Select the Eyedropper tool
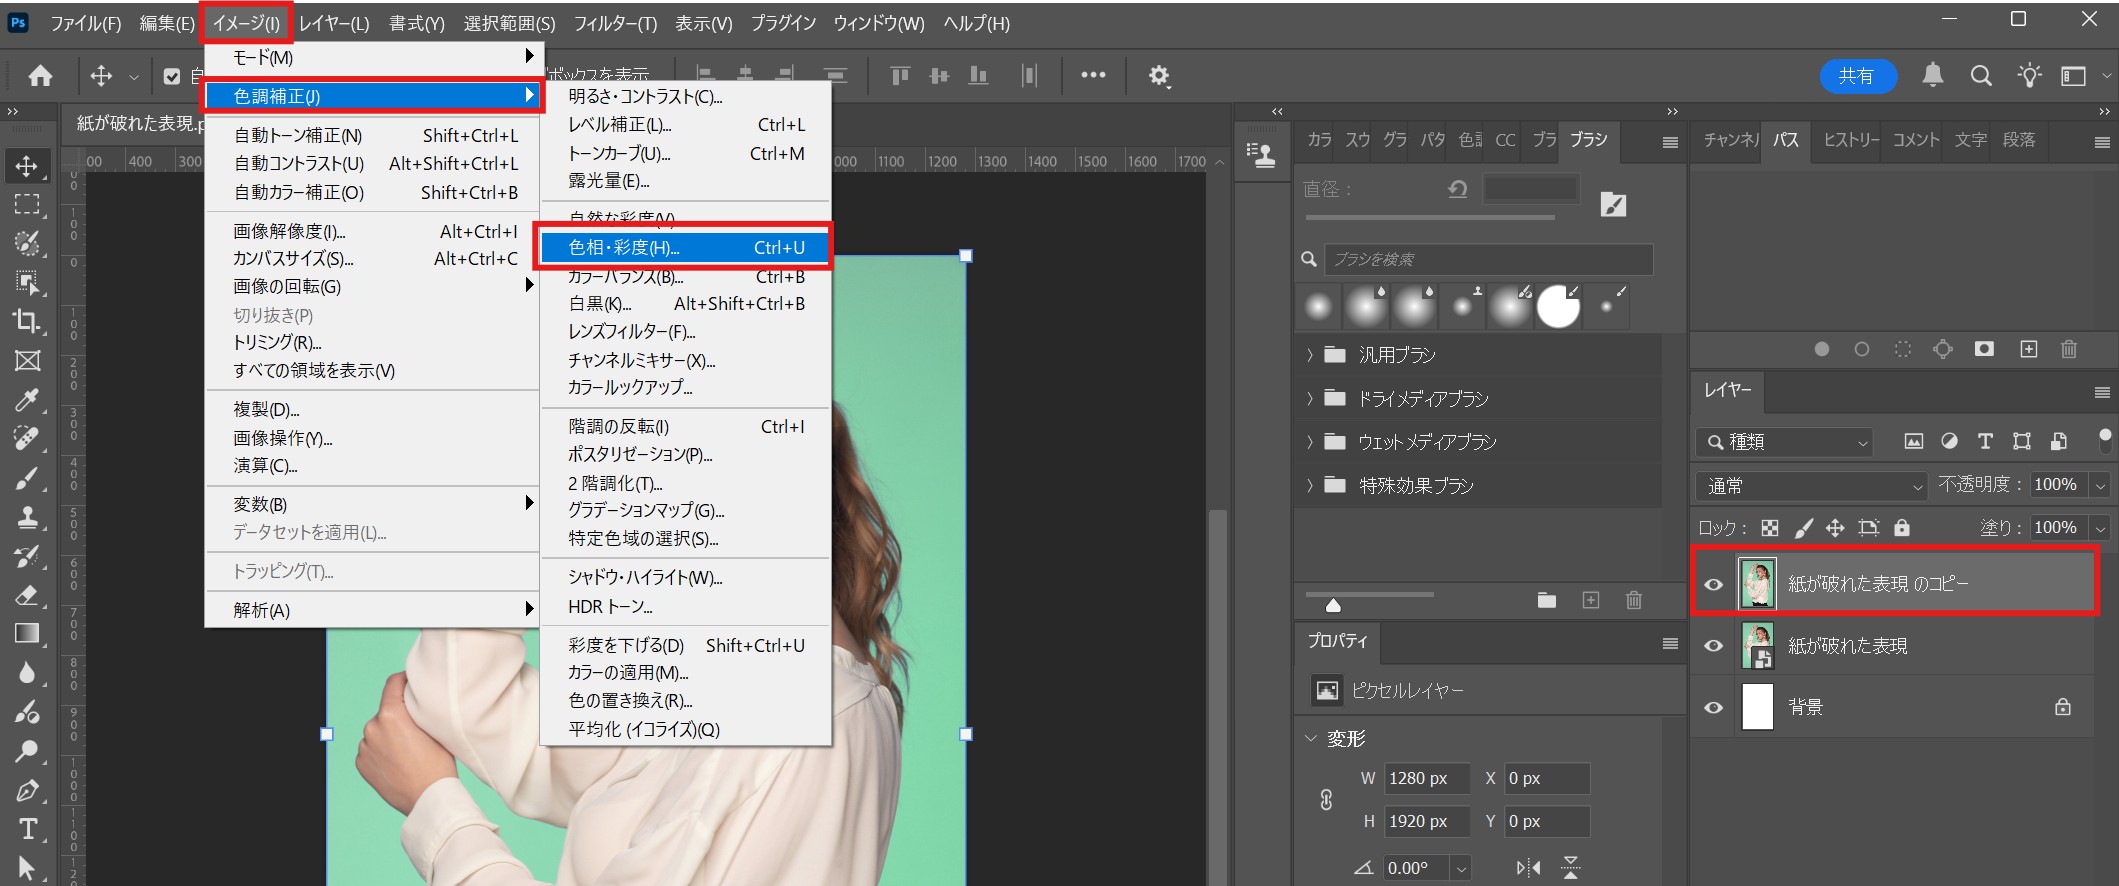Viewport: 2119px width, 886px height. click(27, 400)
